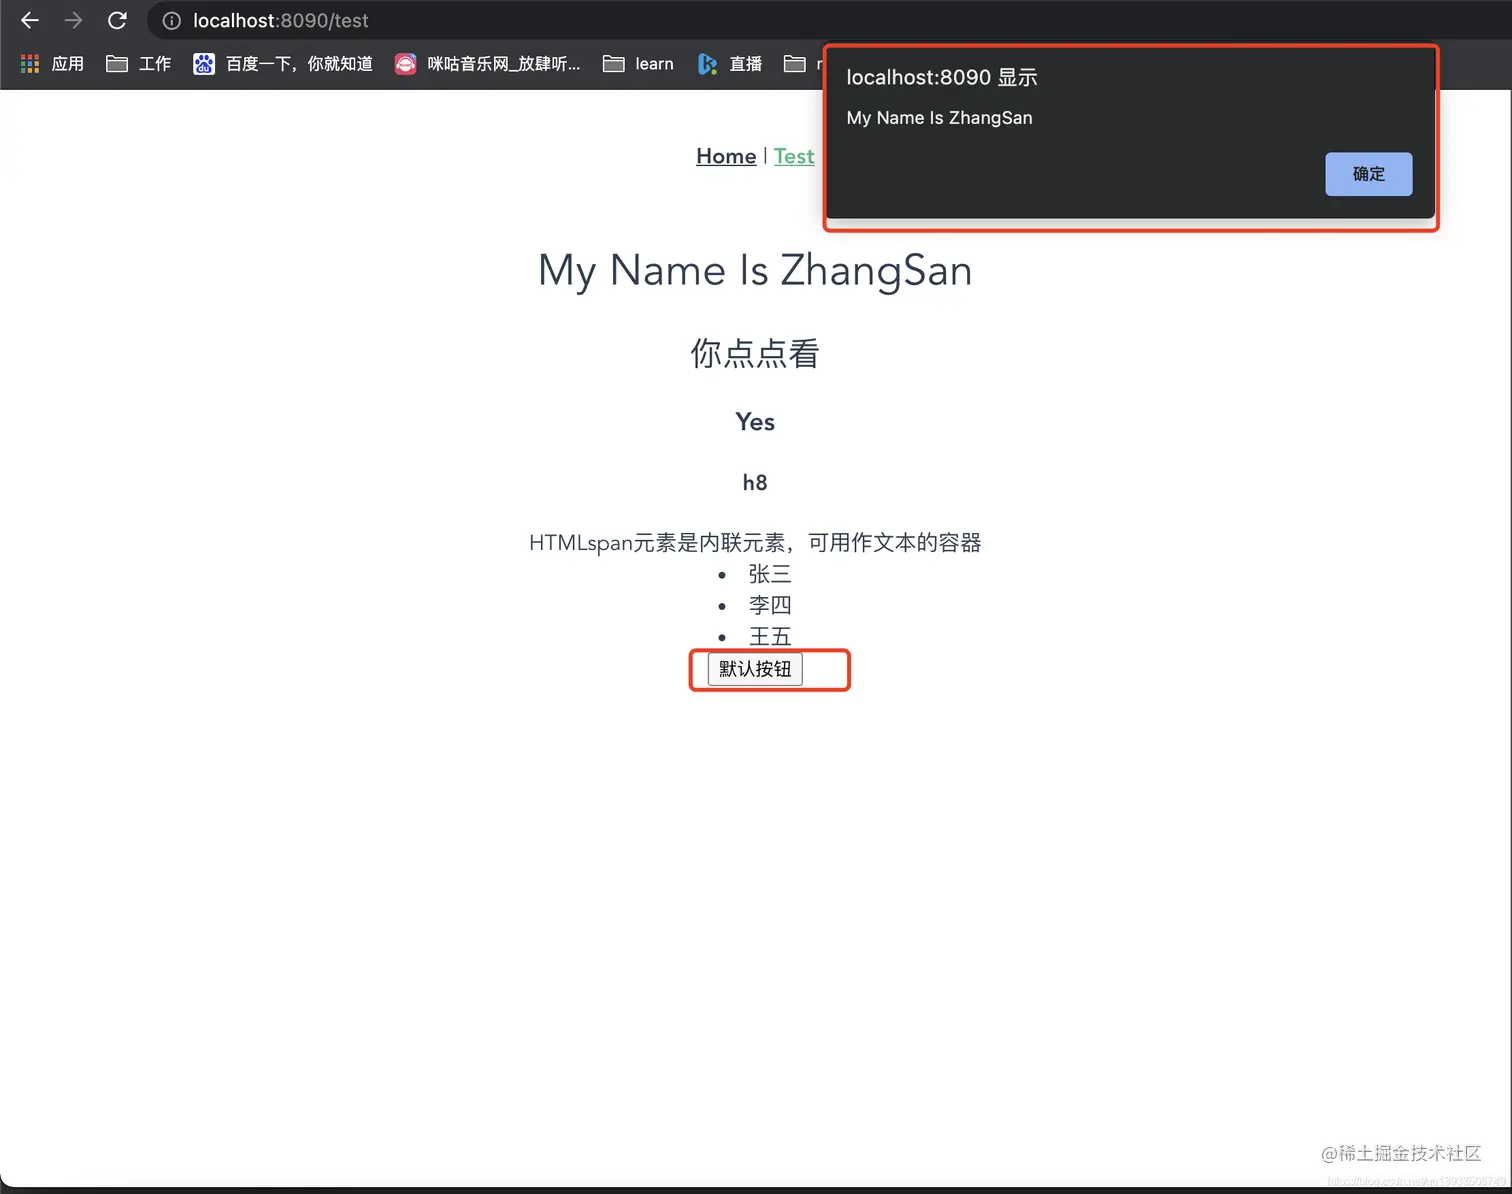Click the 你点点看 heading
1512x1194 pixels.
[x=754, y=353]
